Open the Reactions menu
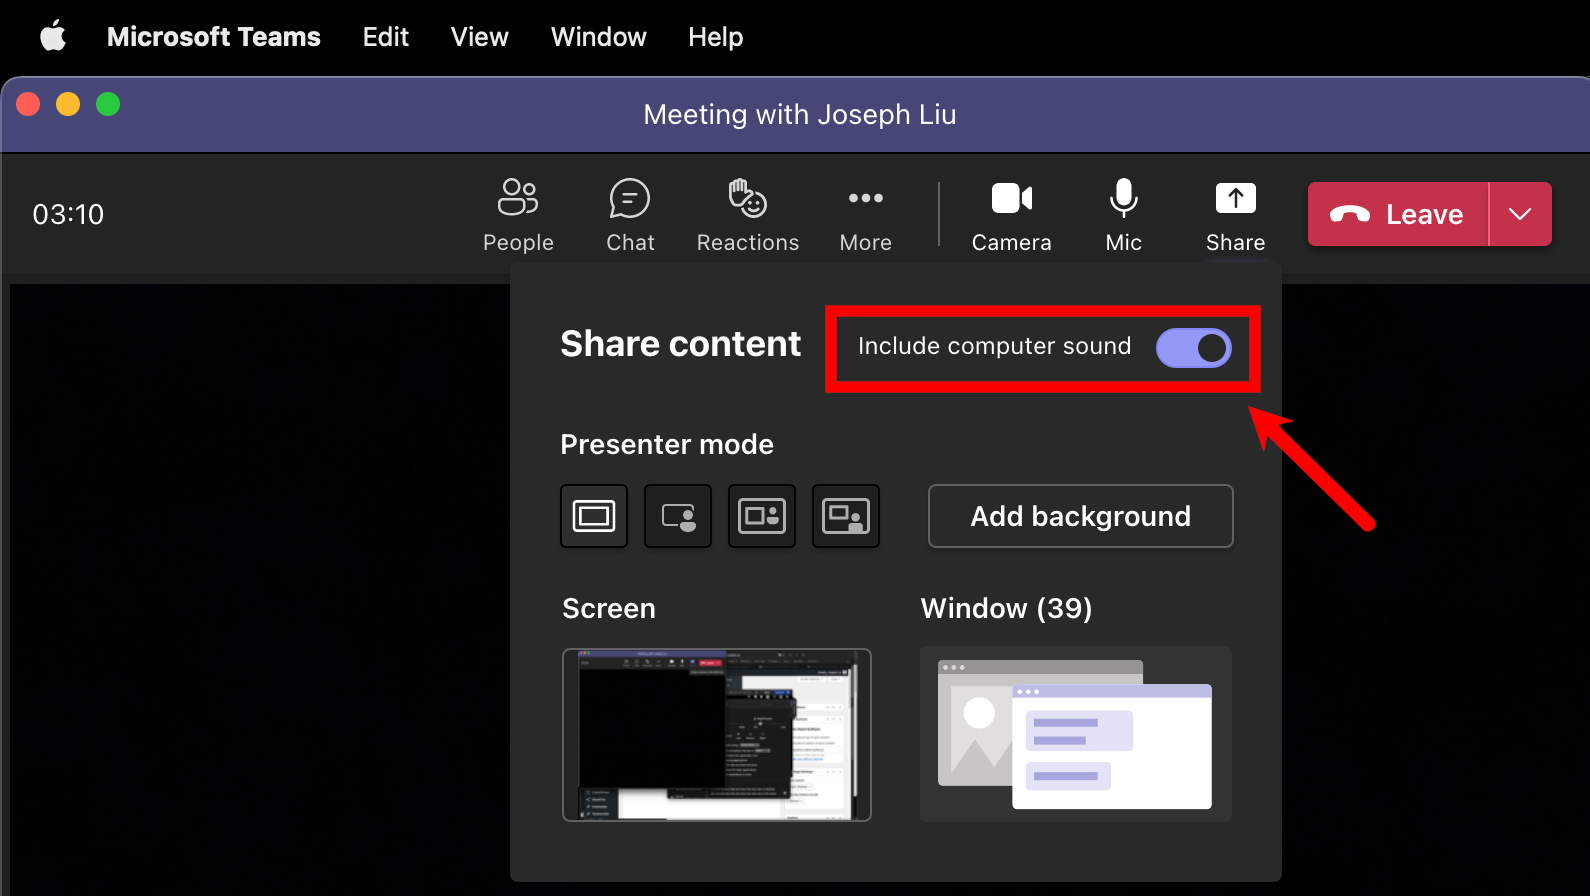The height and width of the screenshot is (896, 1590). click(748, 215)
